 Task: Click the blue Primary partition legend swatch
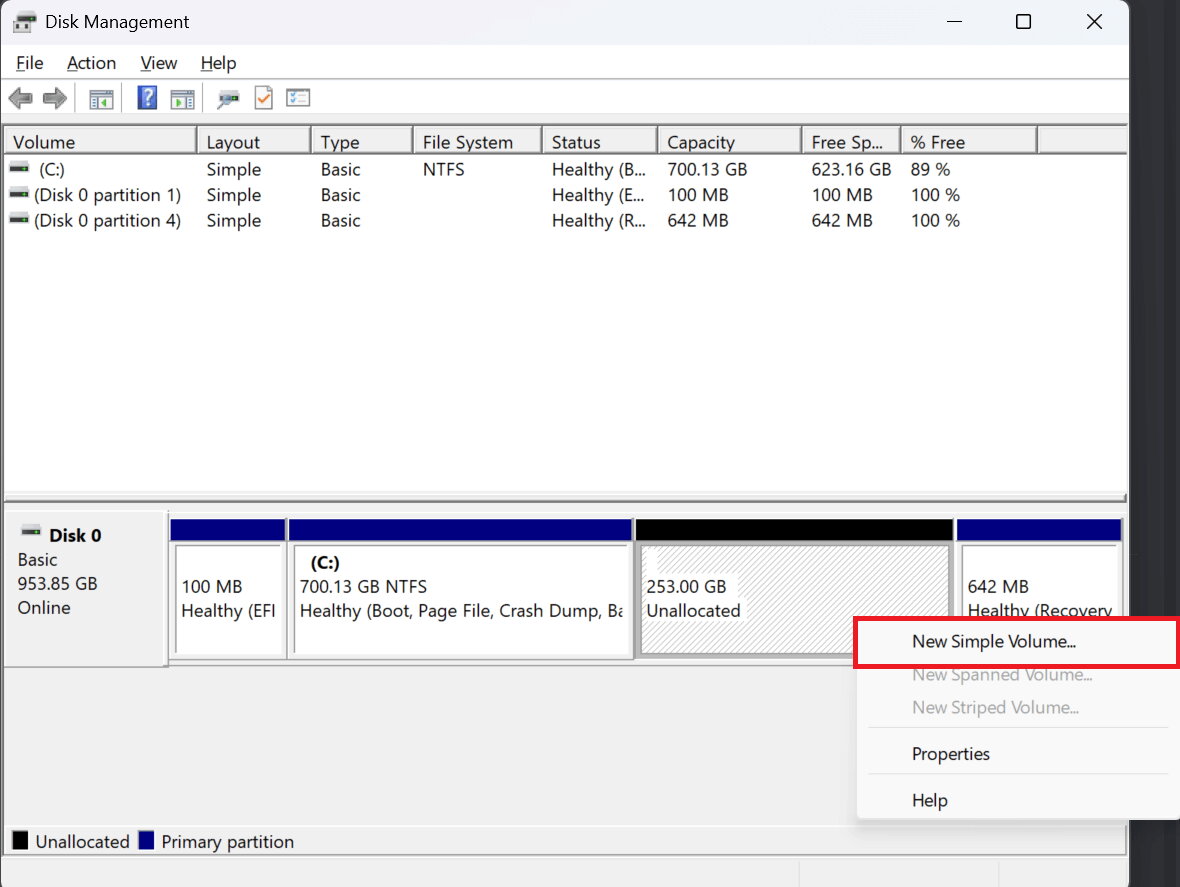147,840
